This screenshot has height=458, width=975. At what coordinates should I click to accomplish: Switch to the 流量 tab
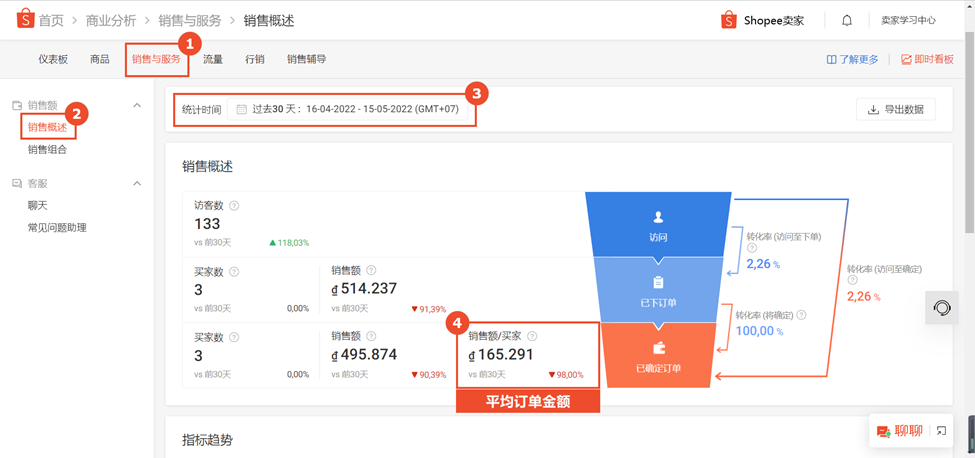click(213, 60)
